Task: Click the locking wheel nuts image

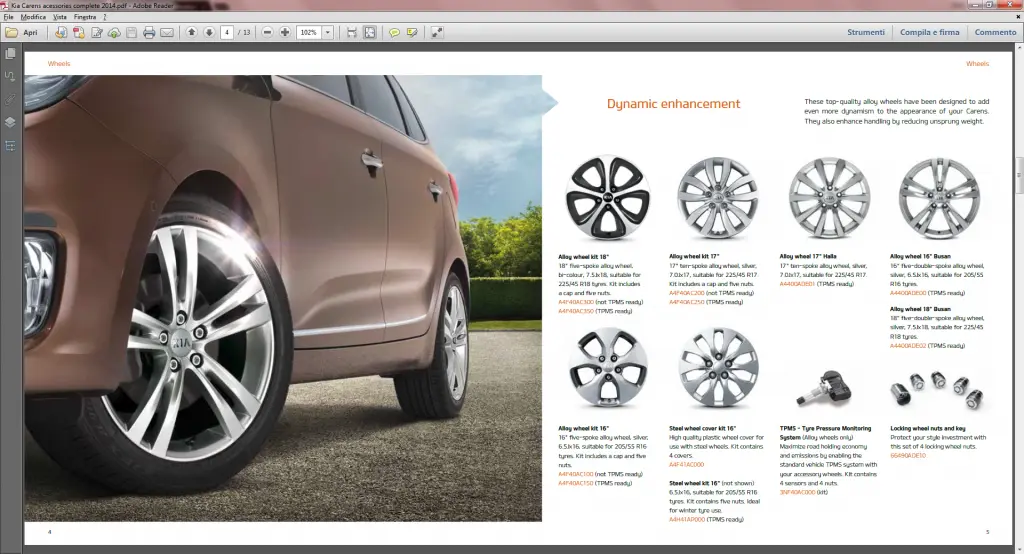Action: tap(937, 389)
